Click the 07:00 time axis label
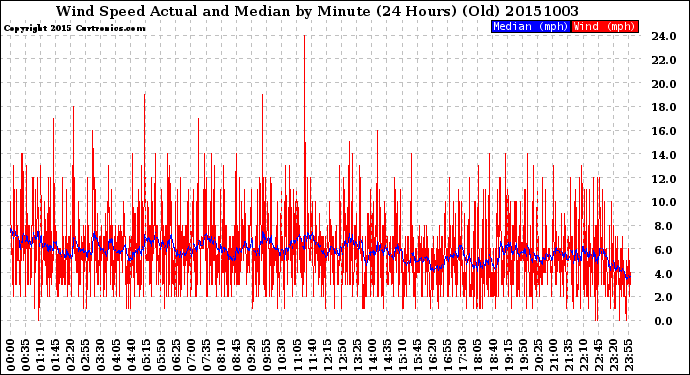The image size is (690, 375). point(191,355)
